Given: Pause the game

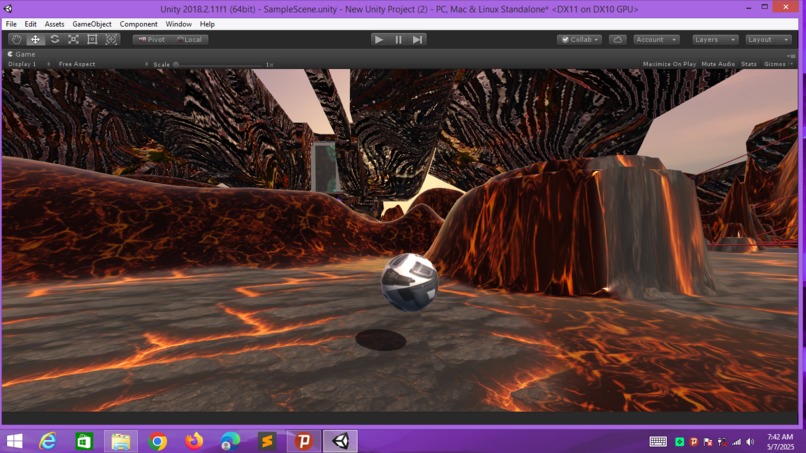Looking at the screenshot, I should click(398, 40).
